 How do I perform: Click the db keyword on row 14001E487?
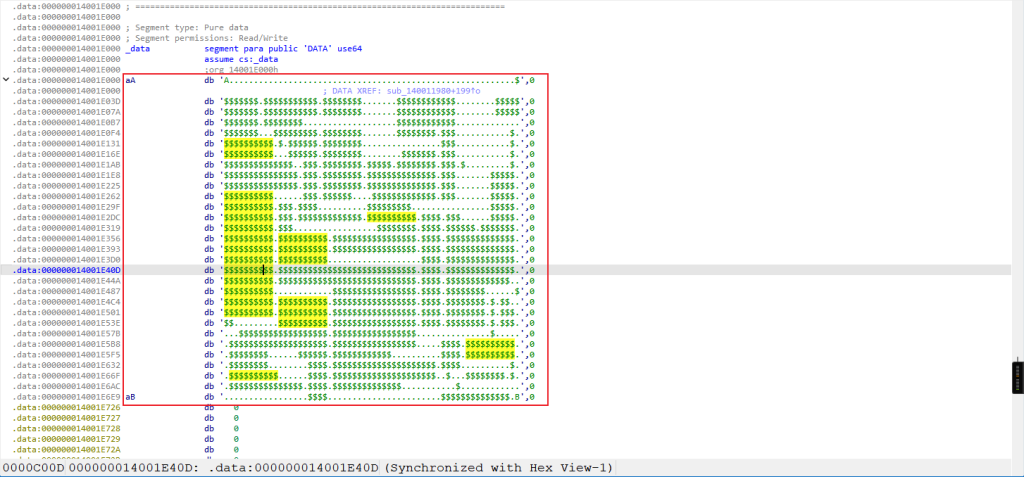pyautogui.click(x=208, y=291)
